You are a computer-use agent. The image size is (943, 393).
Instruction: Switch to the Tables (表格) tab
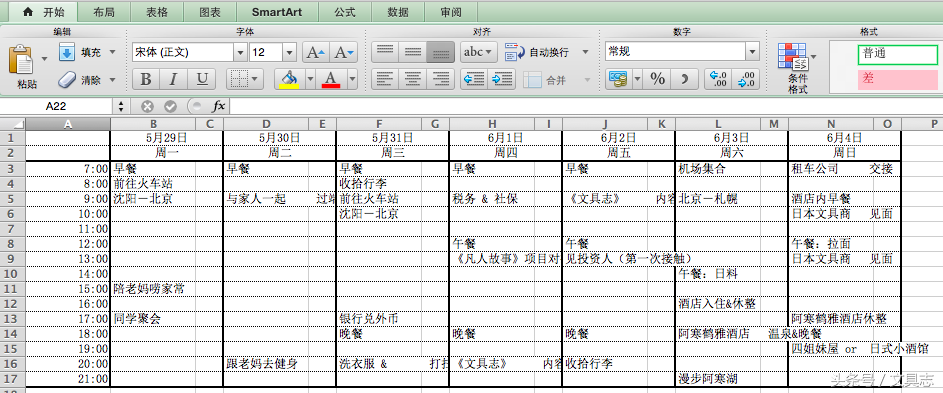coord(156,12)
